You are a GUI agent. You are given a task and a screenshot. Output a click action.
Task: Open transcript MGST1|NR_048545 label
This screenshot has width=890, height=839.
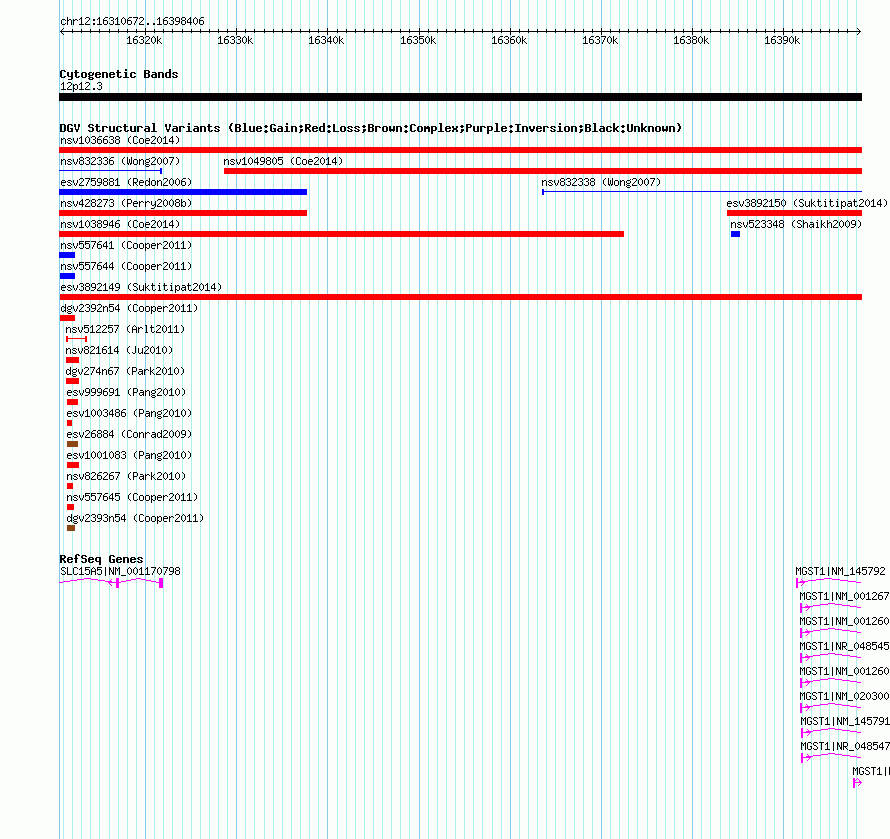pyautogui.click(x=845, y=646)
